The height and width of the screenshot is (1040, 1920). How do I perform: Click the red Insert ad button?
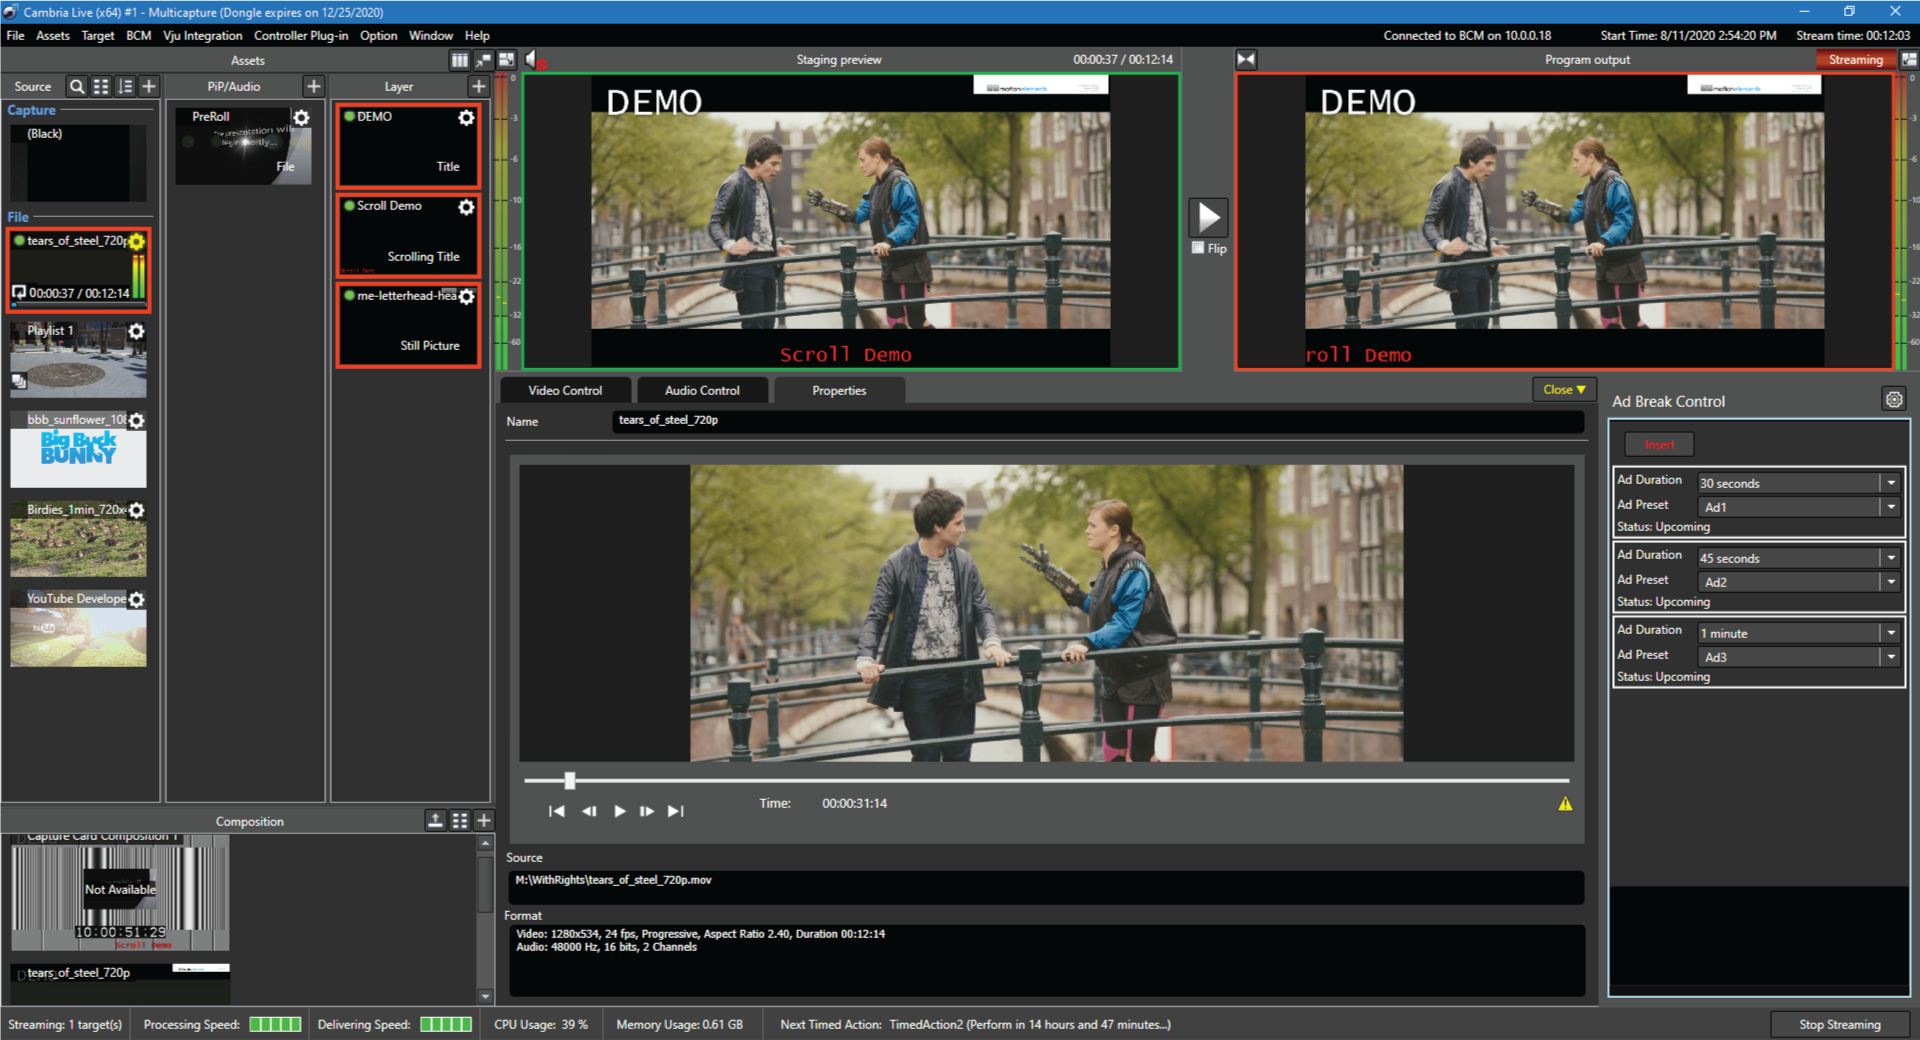click(1659, 444)
